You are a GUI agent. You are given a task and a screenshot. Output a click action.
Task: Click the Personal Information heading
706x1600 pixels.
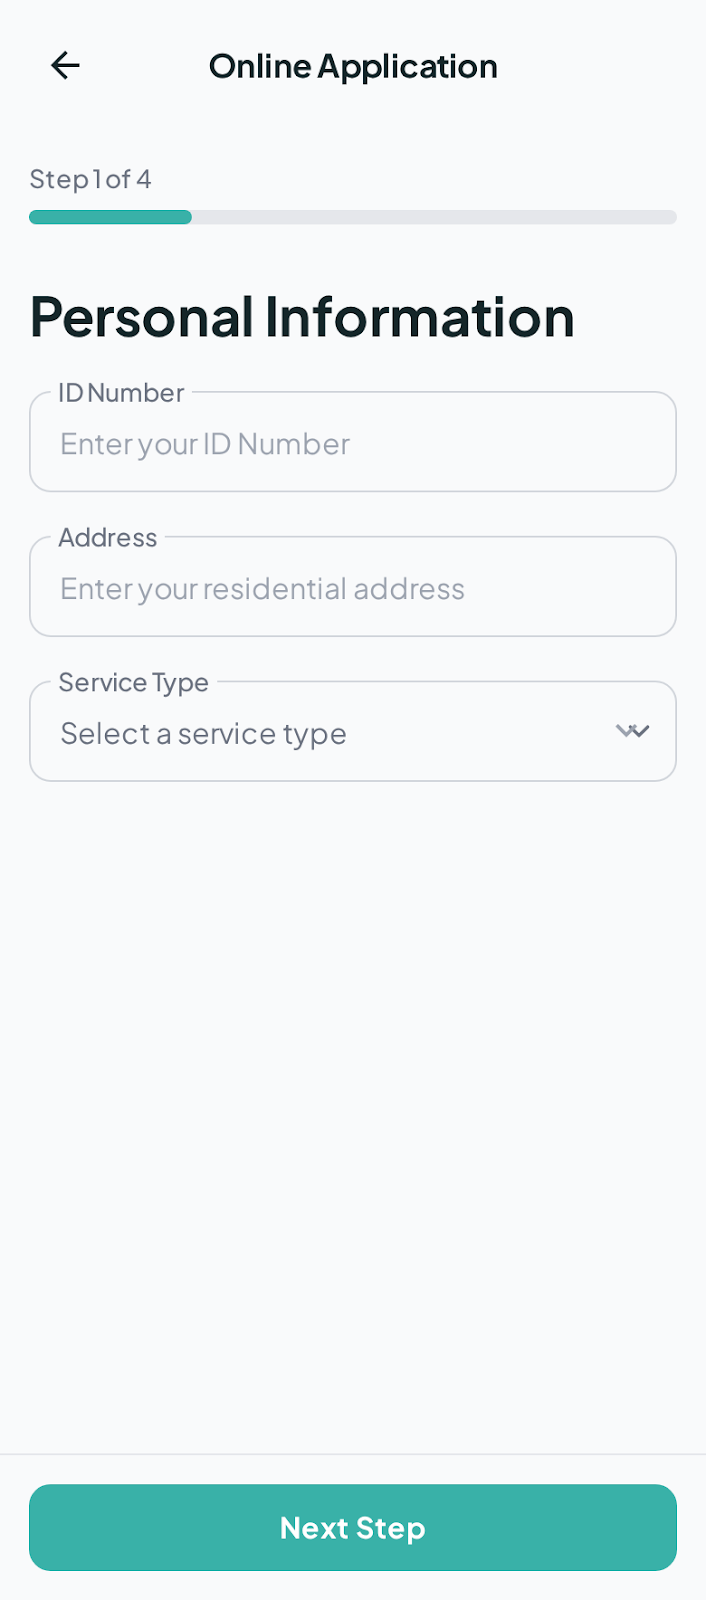click(302, 317)
